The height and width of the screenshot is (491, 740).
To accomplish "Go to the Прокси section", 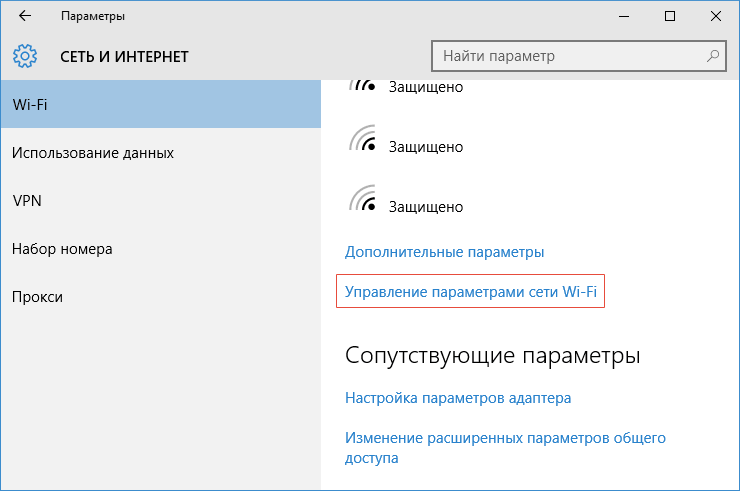I will 160,296.
